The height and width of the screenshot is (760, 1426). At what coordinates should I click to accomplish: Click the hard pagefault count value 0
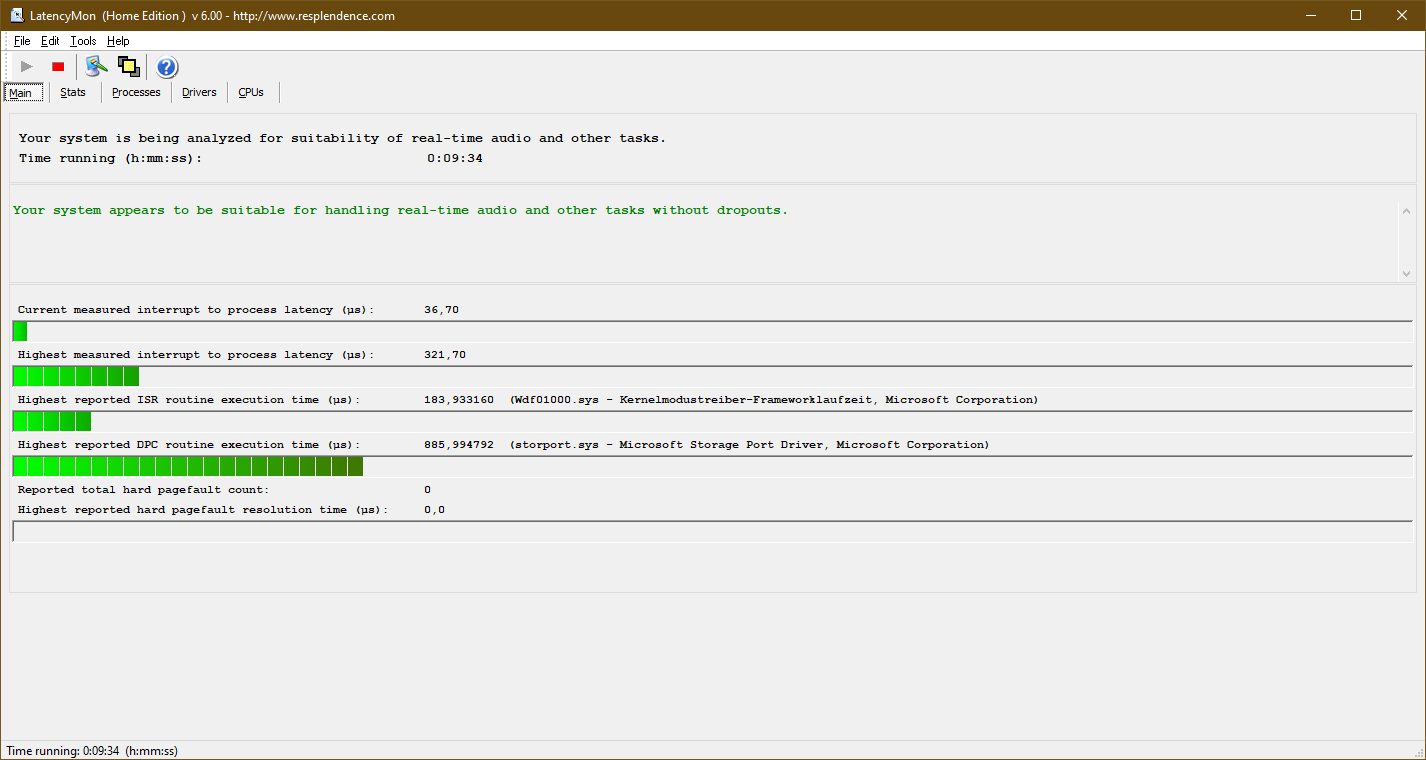pos(428,490)
